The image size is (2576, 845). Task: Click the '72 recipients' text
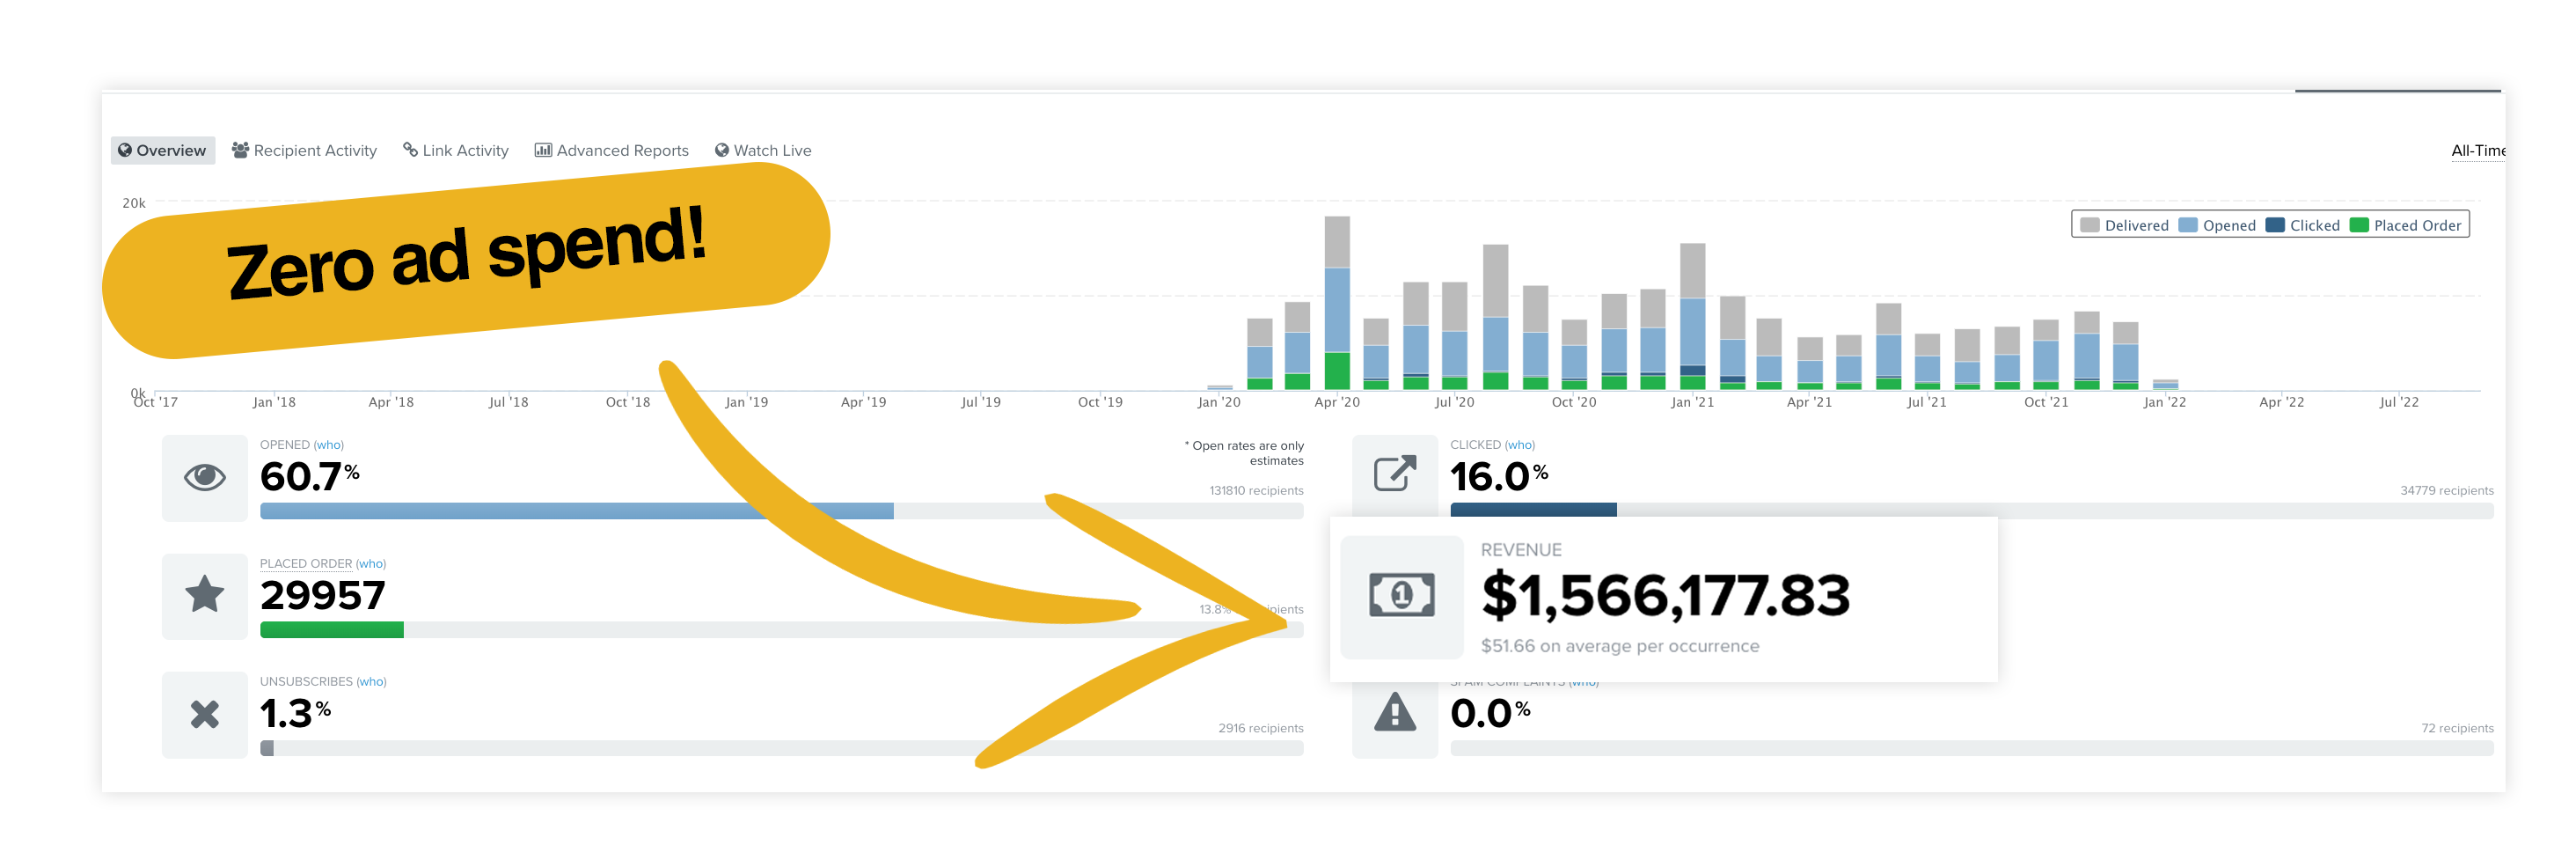pyautogui.click(x=2457, y=729)
